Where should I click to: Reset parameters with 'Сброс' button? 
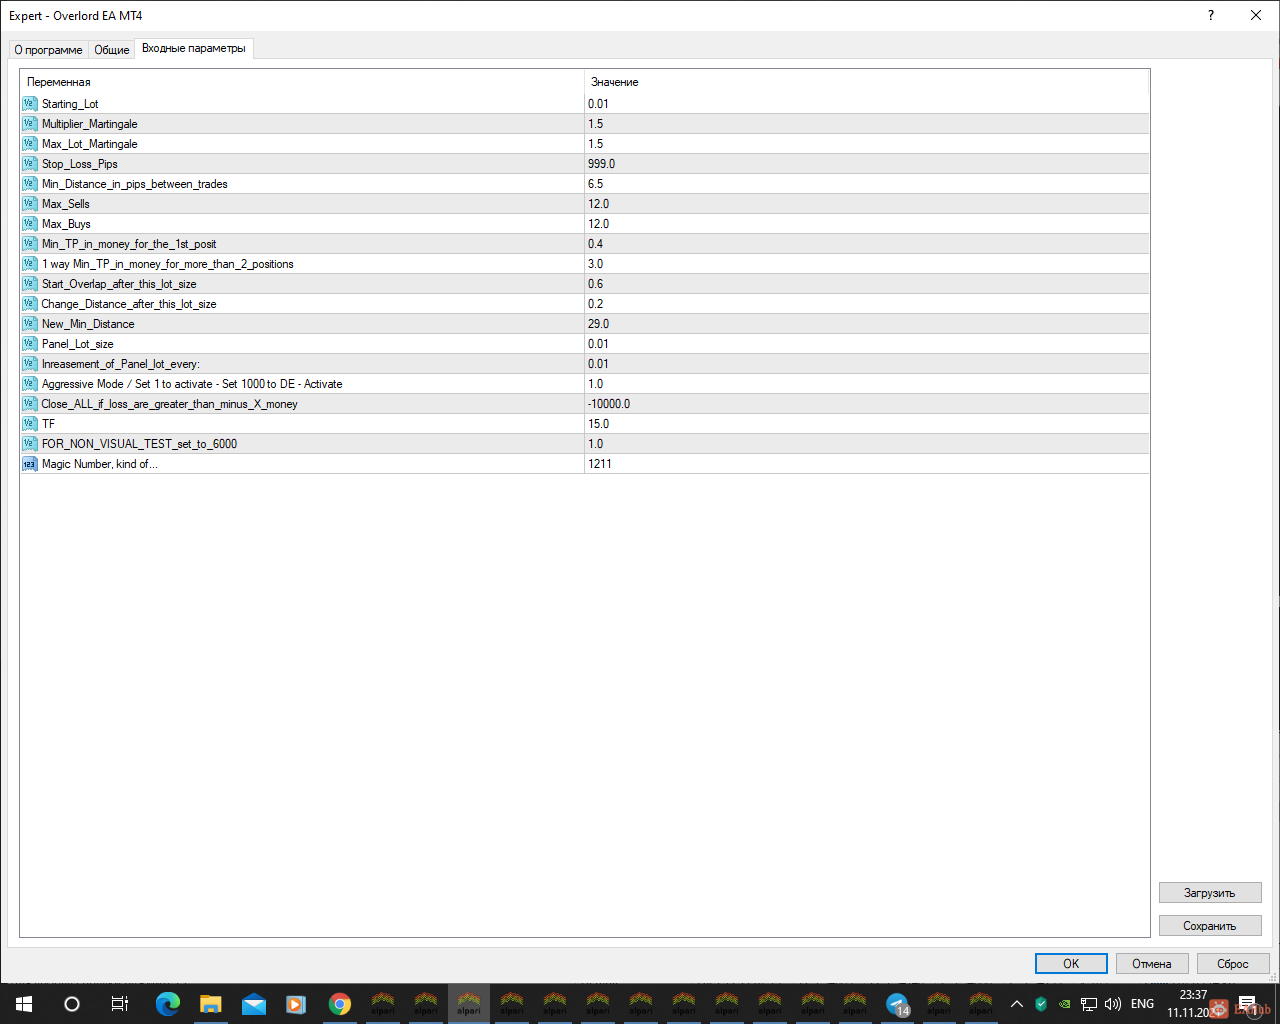(1233, 964)
